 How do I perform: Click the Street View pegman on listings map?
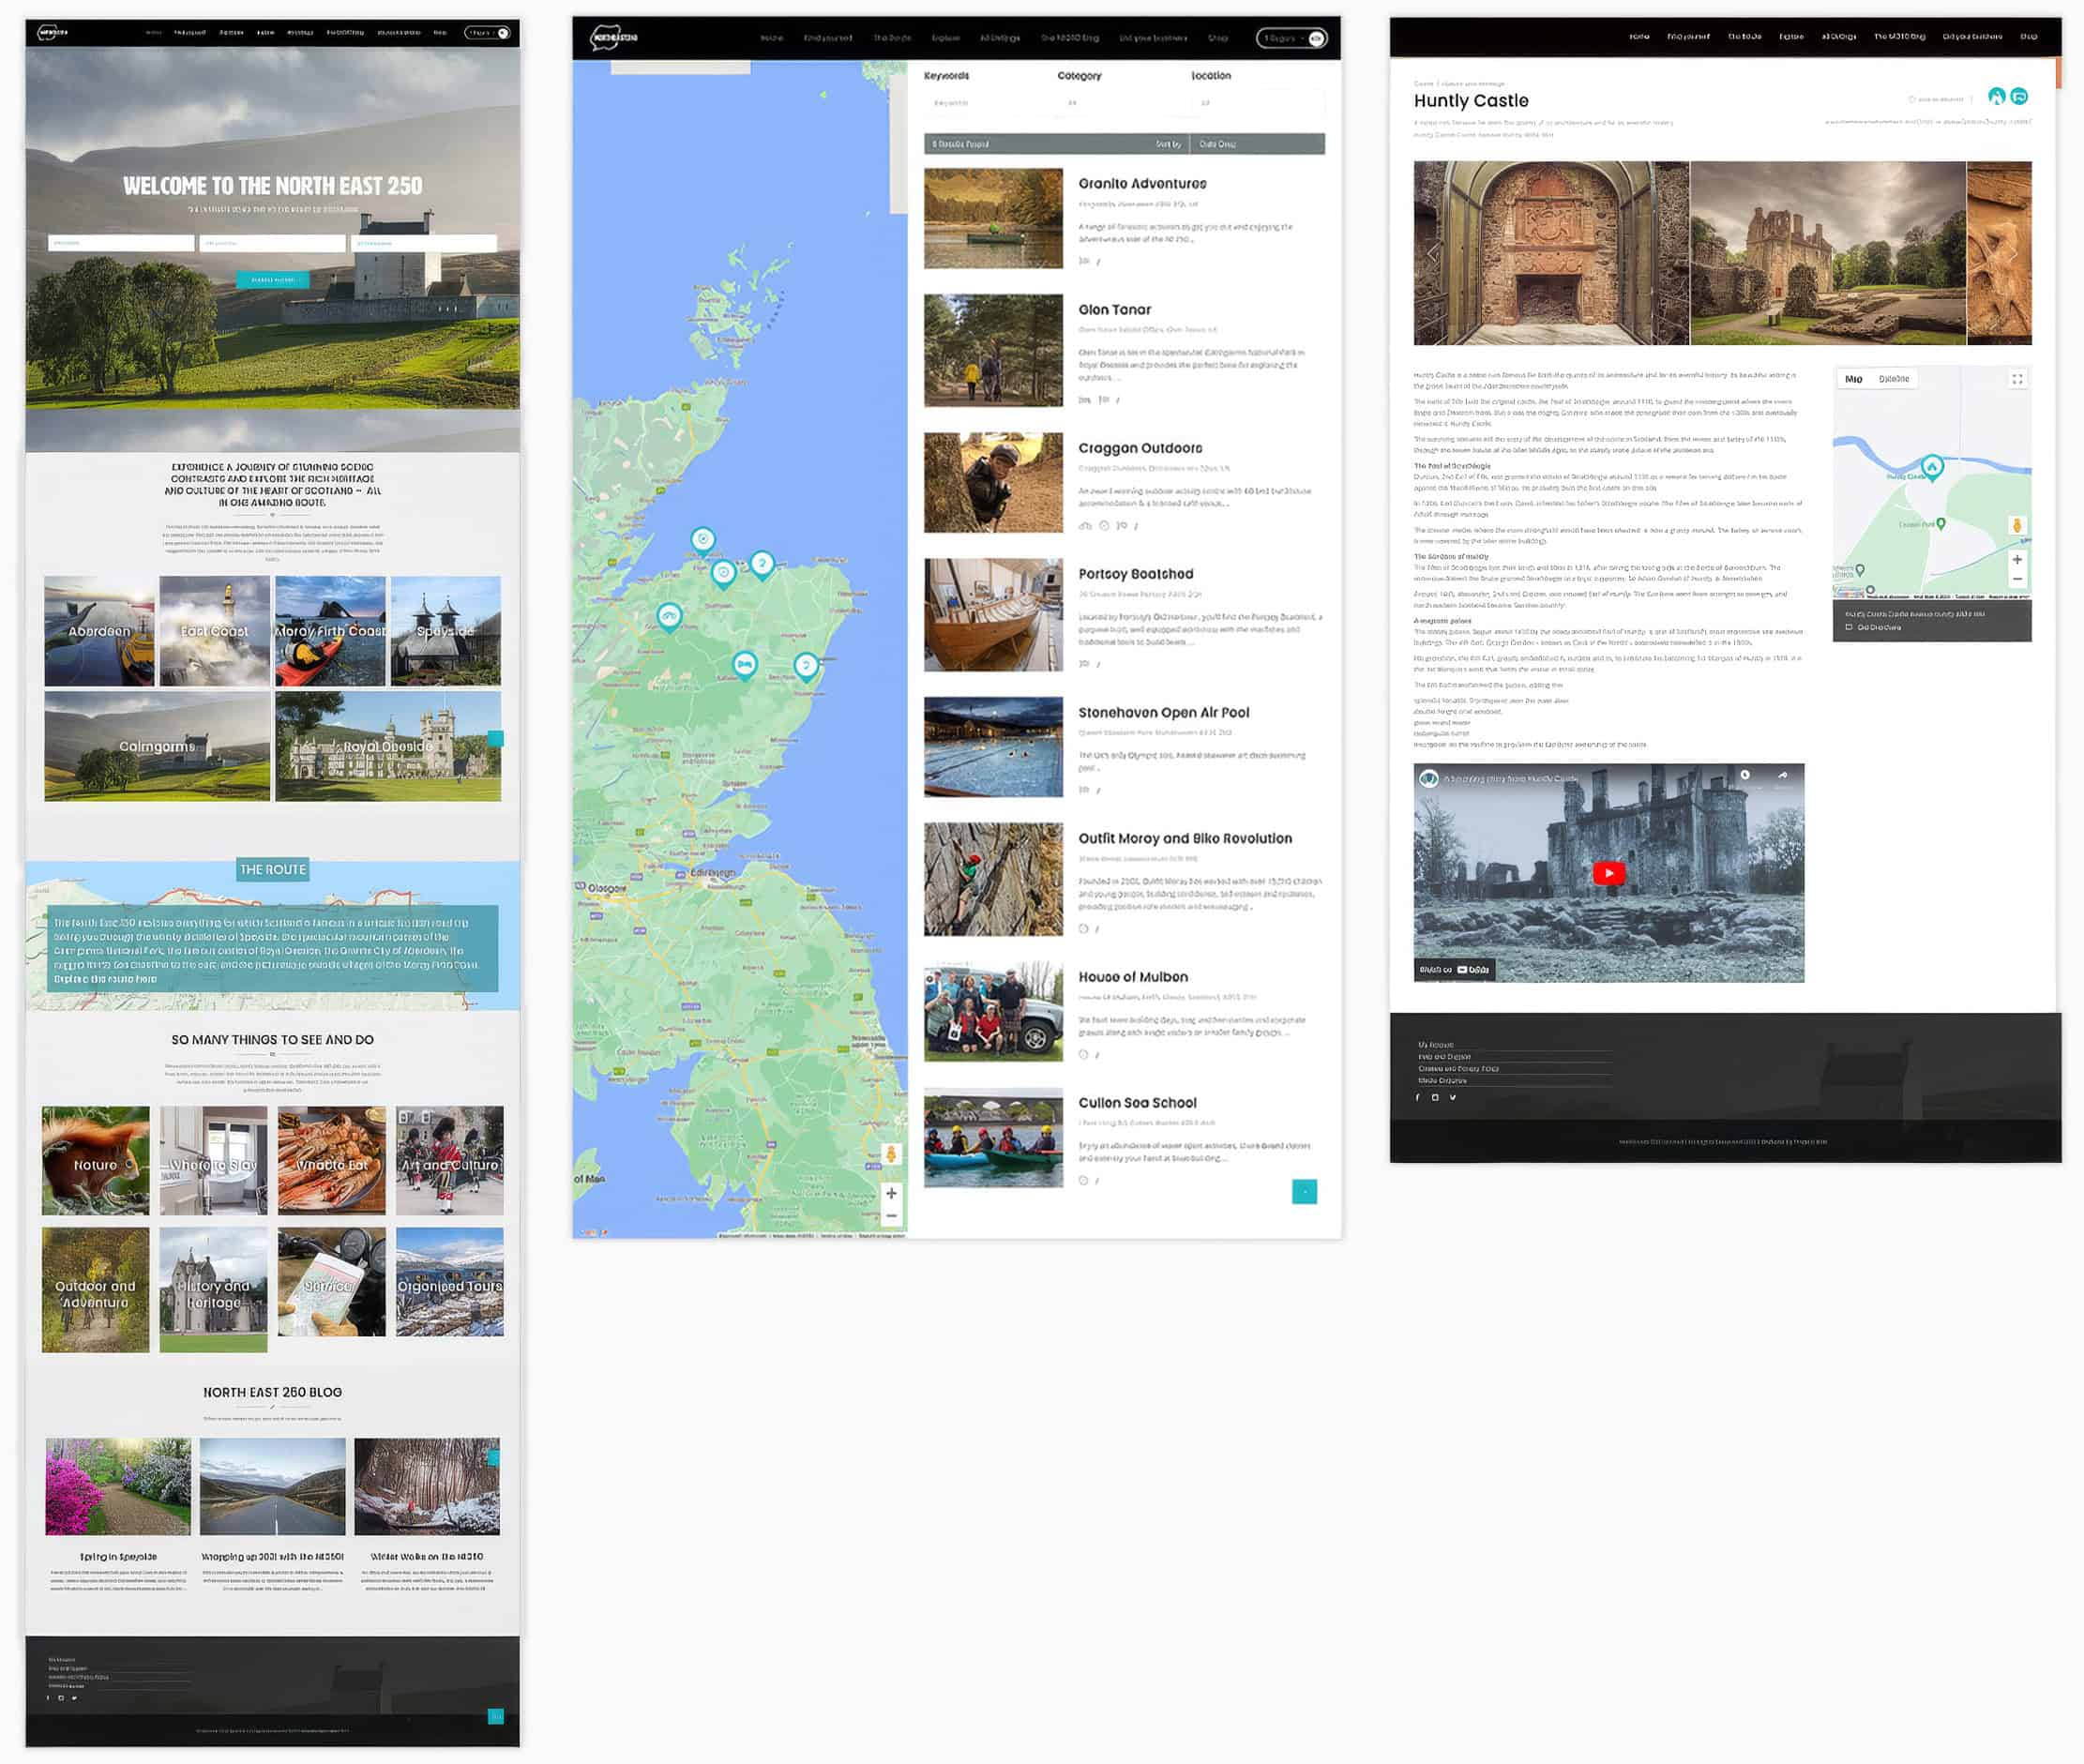[x=891, y=1154]
